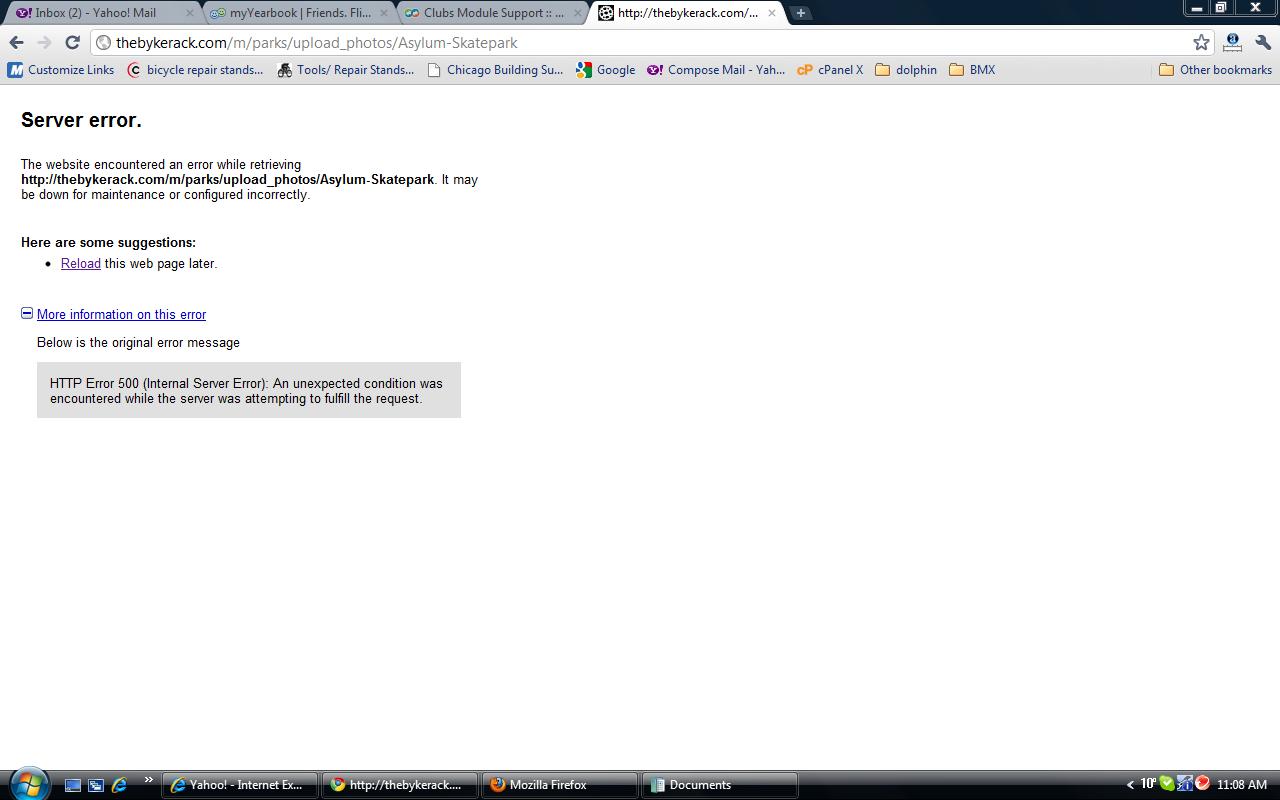Open the wrench settings menu
Screen dimensions: 1280x800
coord(1263,42)
